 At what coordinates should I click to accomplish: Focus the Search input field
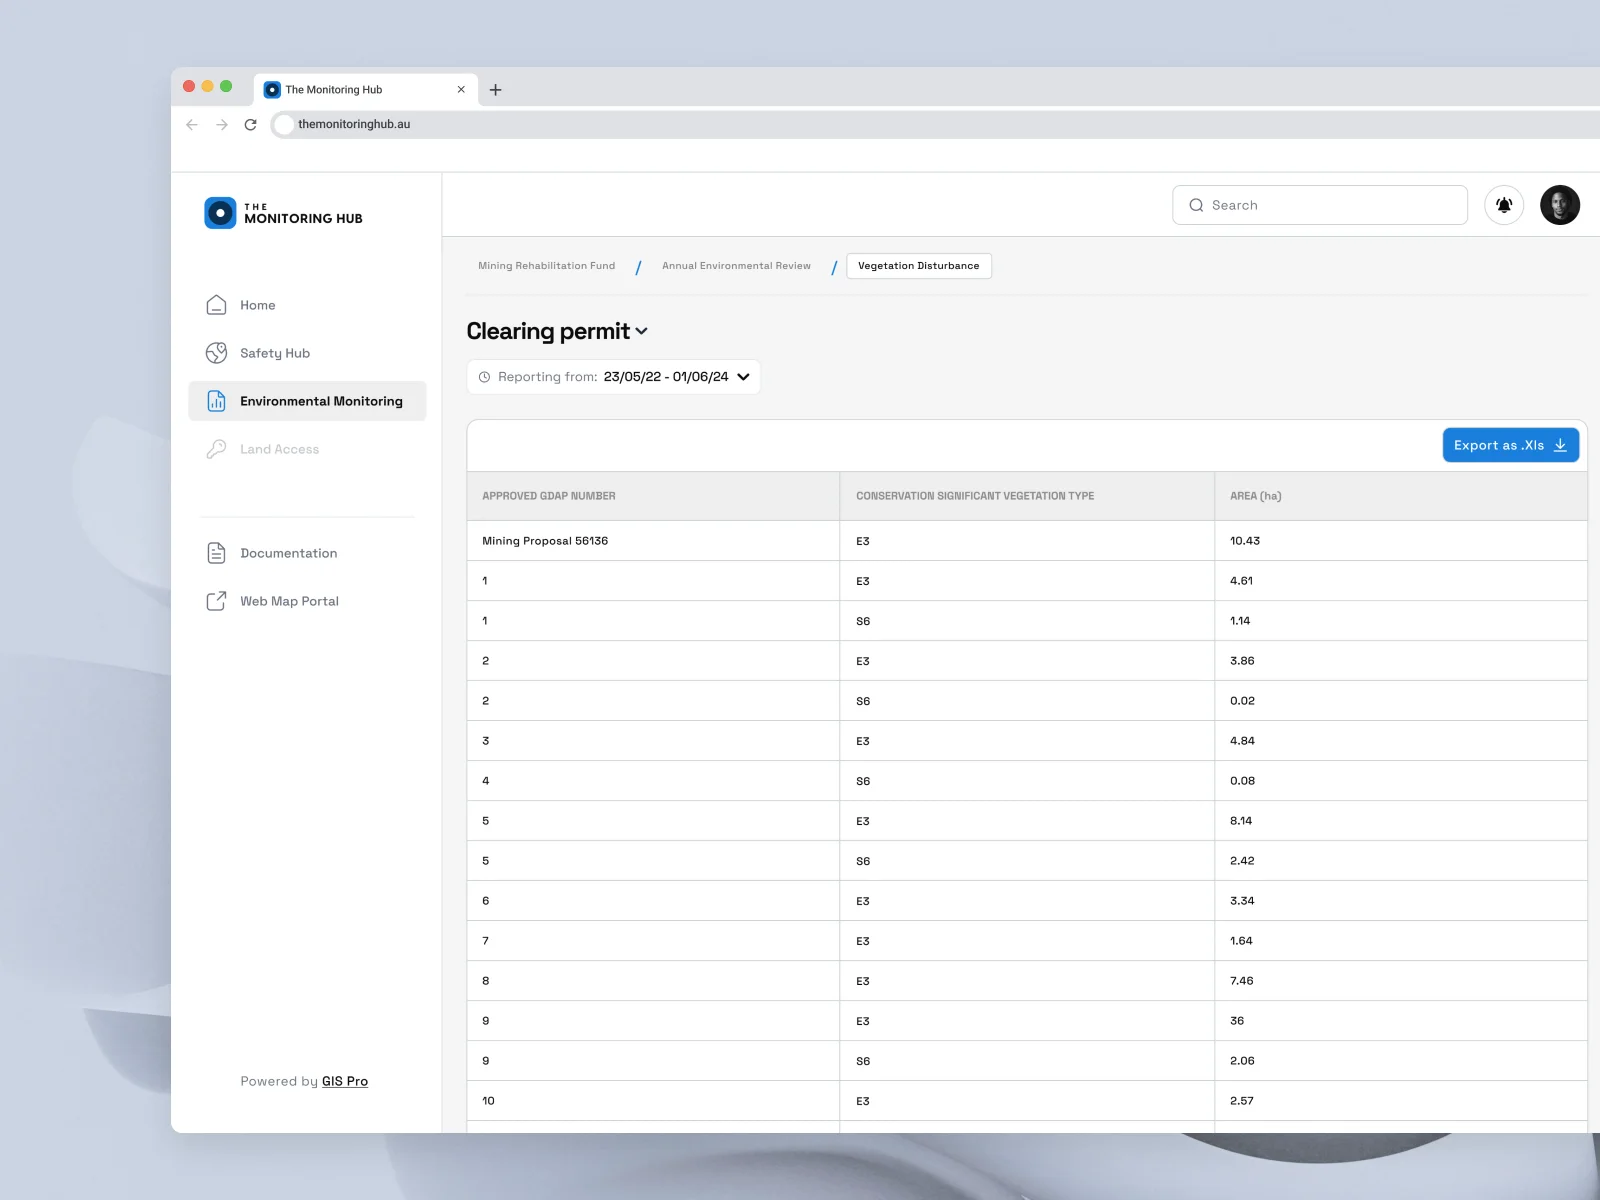pos(1320,205)
